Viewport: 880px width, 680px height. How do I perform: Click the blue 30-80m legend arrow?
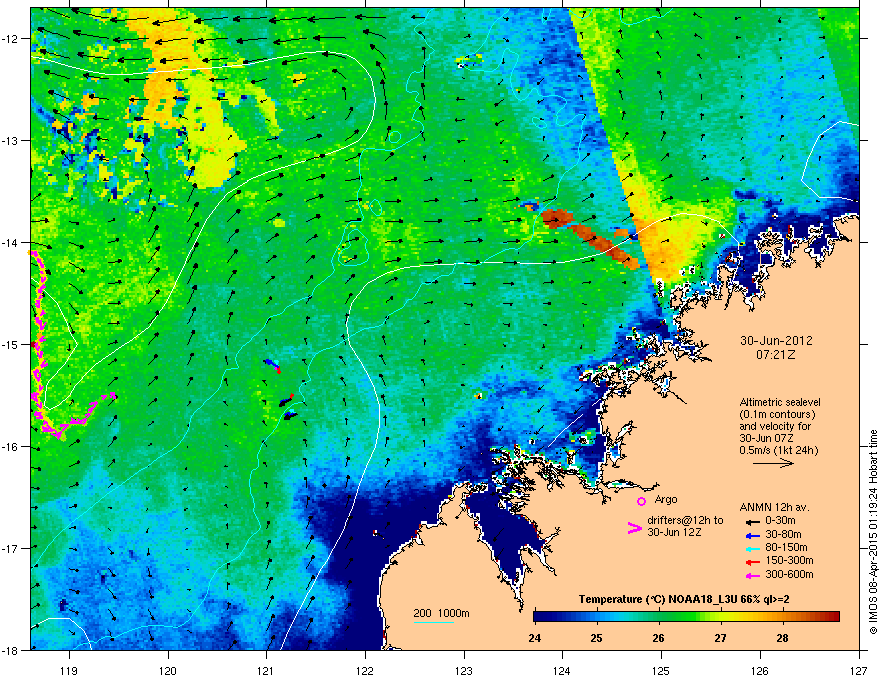753,535
